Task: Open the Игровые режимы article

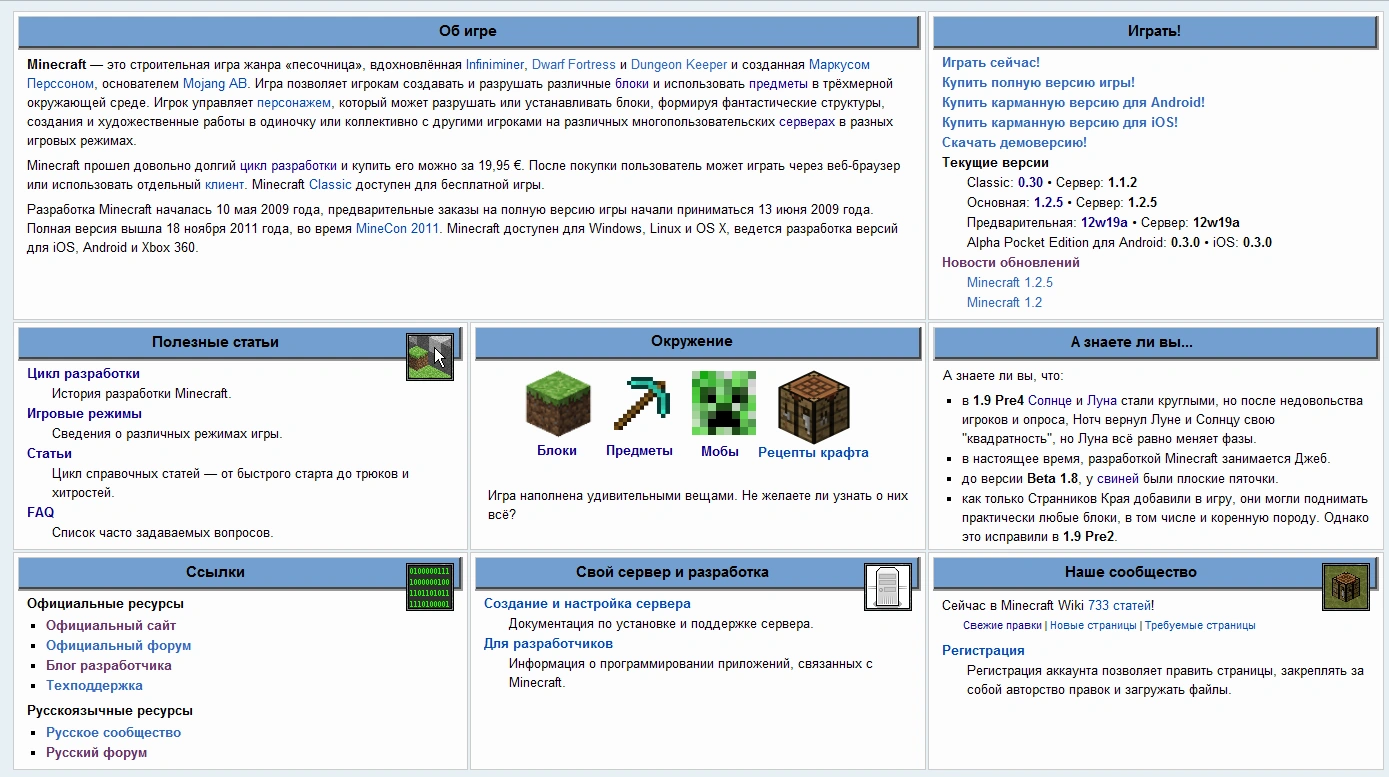Action: tap(84, 414)
